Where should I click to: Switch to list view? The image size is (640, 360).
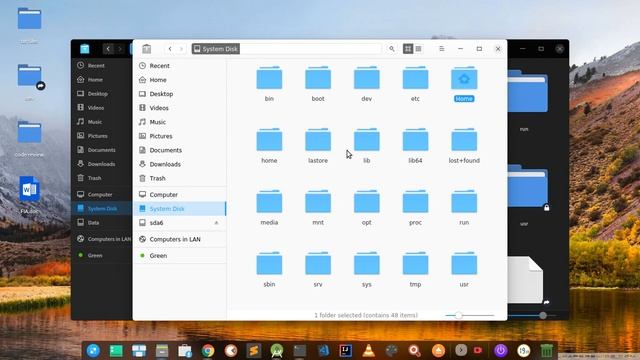[x=418, y=49]
